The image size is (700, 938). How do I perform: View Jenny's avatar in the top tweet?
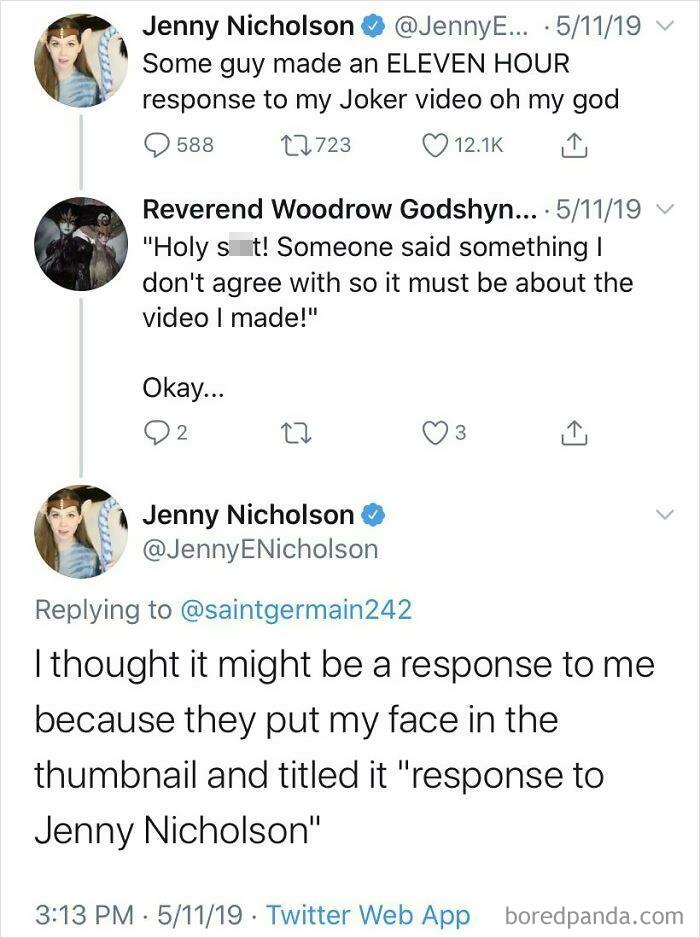click(x=81, y=61)
